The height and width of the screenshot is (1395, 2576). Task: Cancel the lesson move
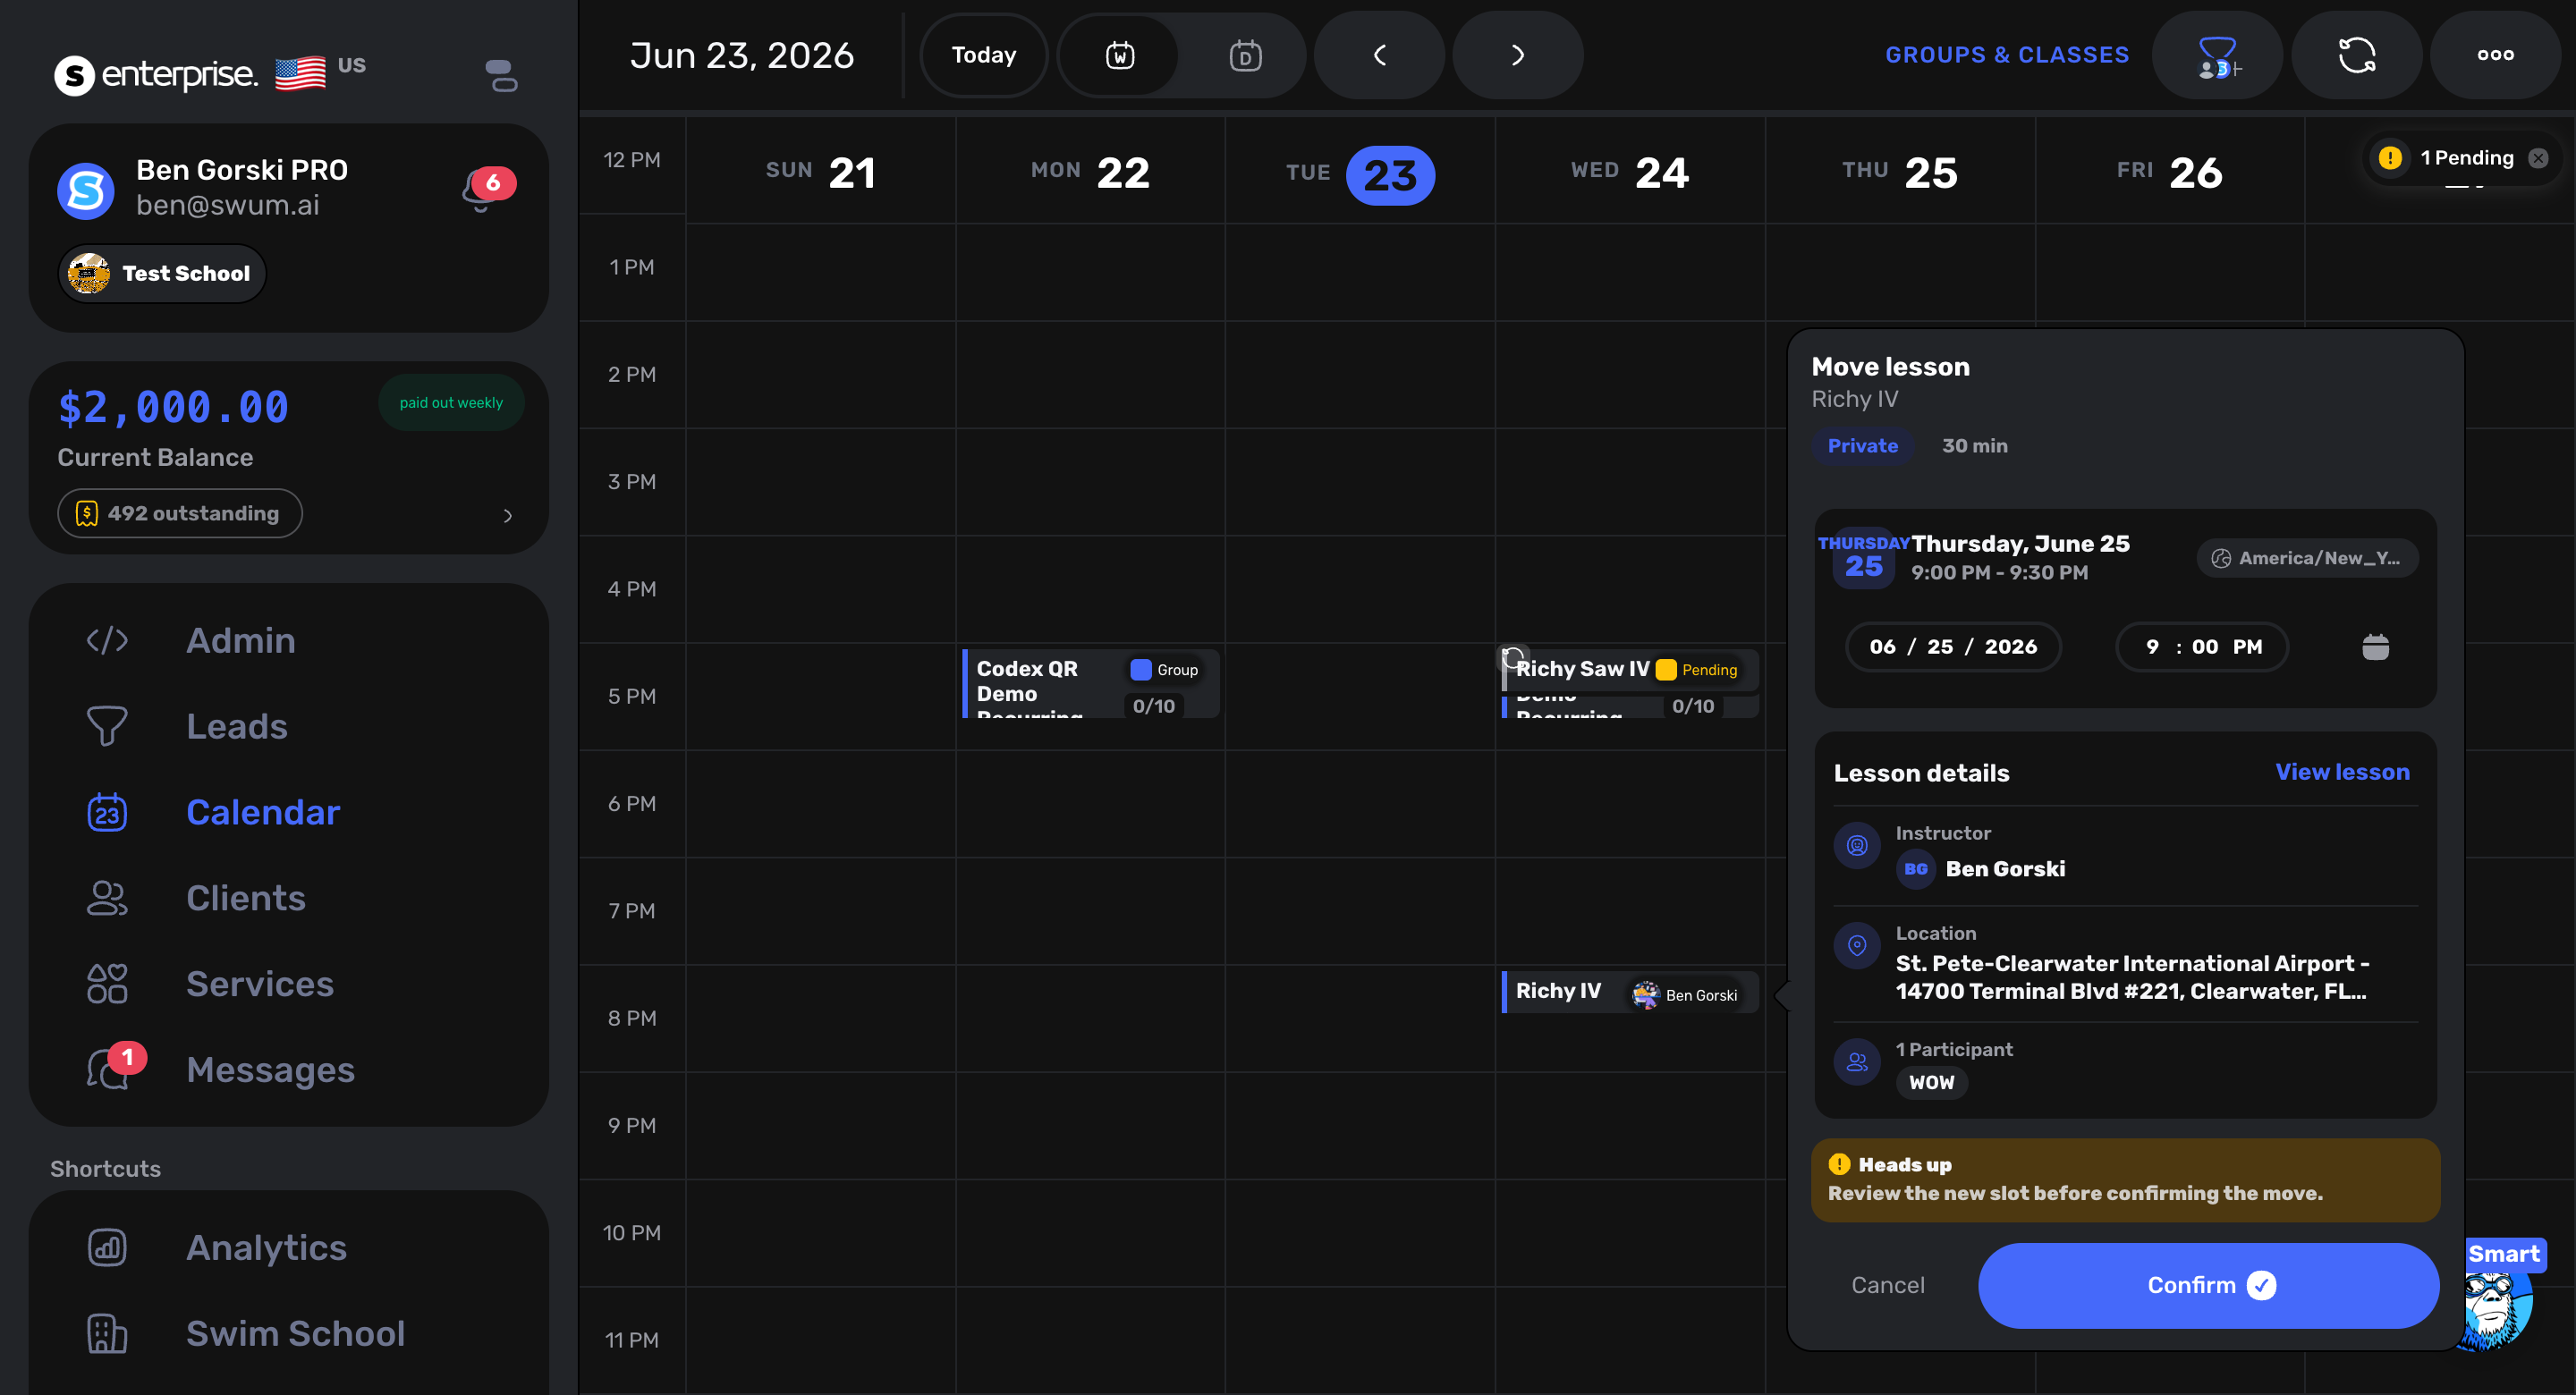(x=1887, y=1285)
